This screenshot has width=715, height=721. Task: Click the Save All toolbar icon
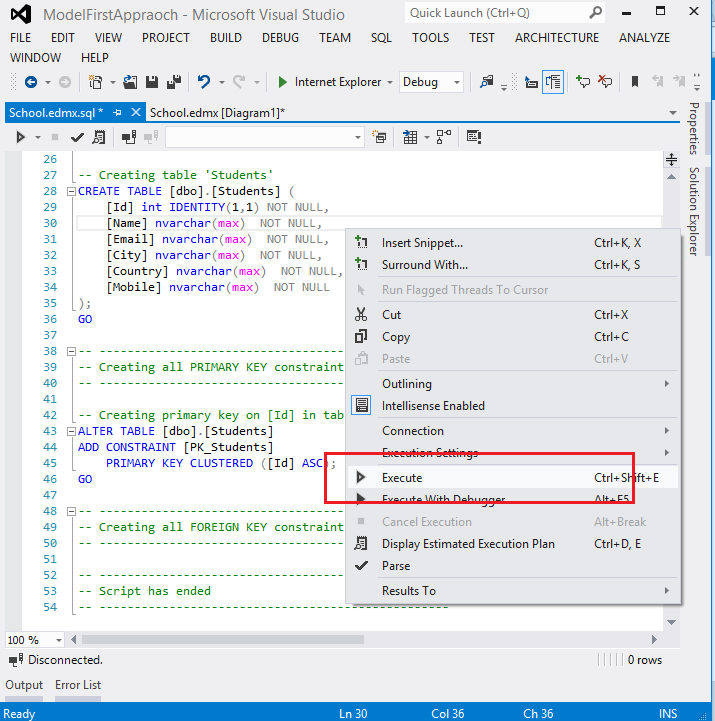[174, 82]
